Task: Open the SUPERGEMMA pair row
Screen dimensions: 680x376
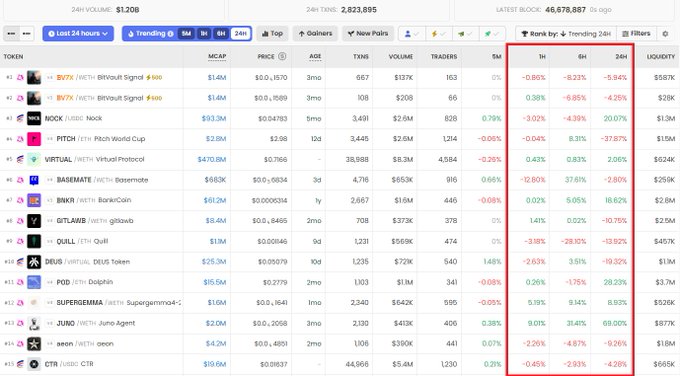Action: pos(340,303)
